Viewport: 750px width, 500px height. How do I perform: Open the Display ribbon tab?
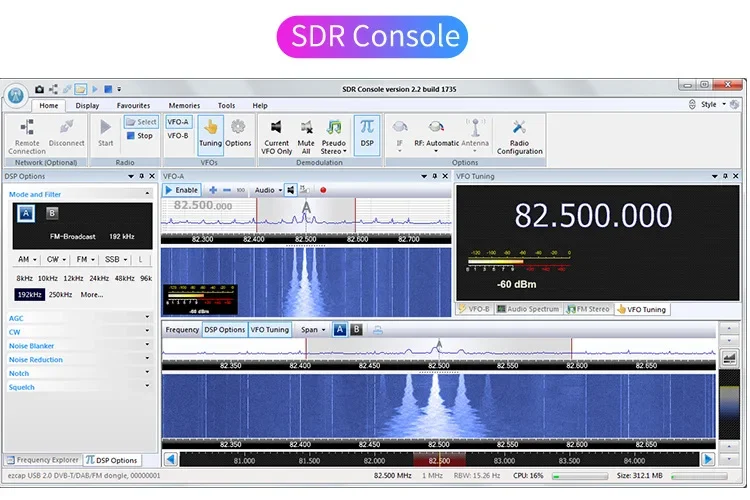87,105
